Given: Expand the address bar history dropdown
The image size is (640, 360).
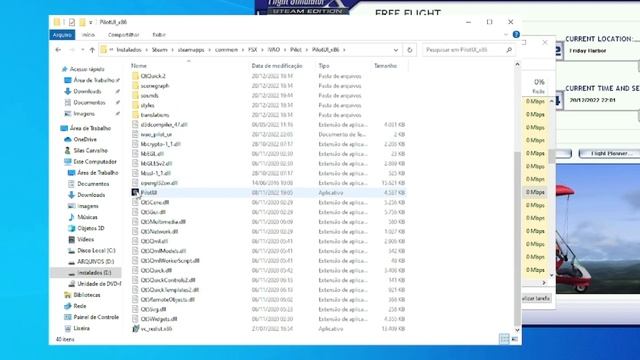Looking at the screenshot, I should 396,50.
